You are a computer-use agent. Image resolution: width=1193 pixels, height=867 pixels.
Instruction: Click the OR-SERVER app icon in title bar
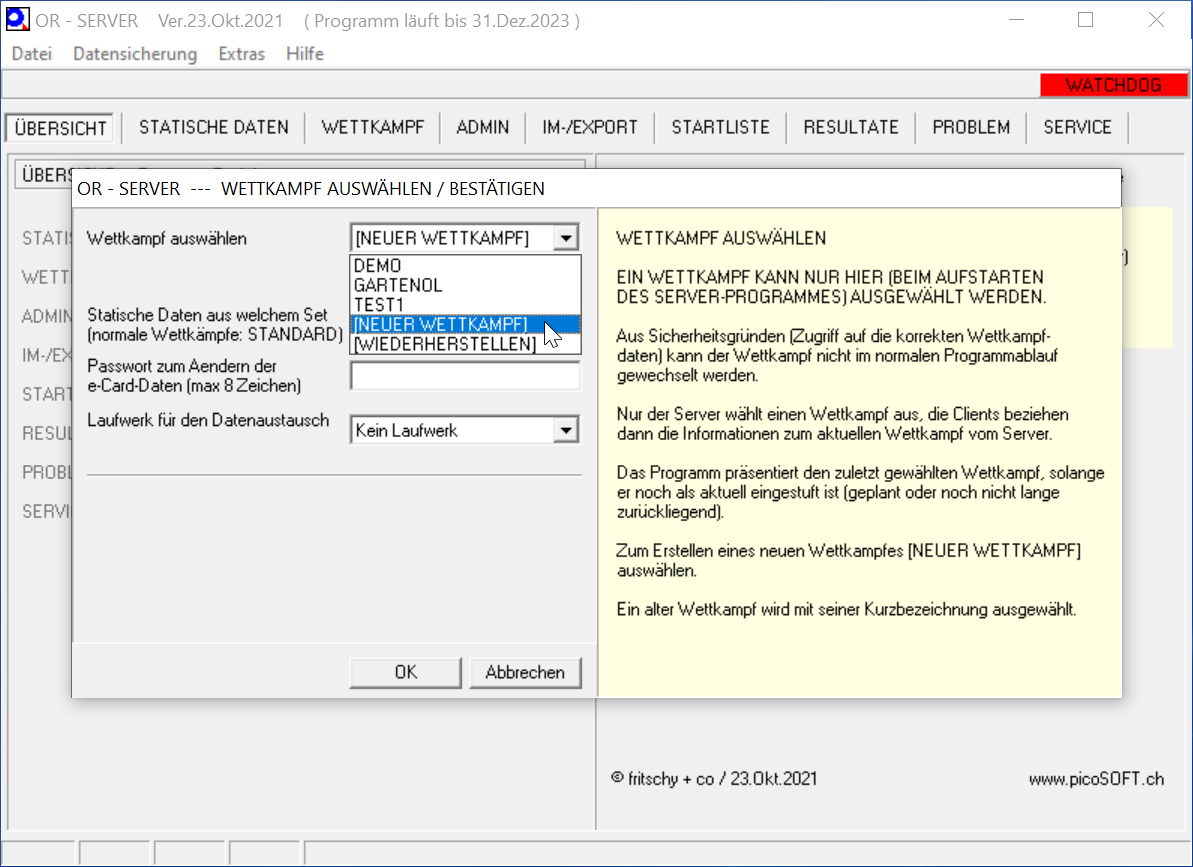[18, 20]
